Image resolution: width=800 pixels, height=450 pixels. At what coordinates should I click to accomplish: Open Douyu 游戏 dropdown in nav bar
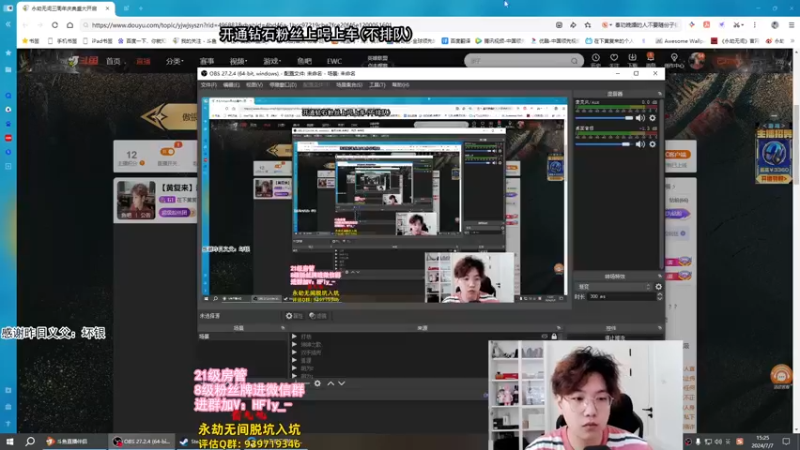(272, 61)
